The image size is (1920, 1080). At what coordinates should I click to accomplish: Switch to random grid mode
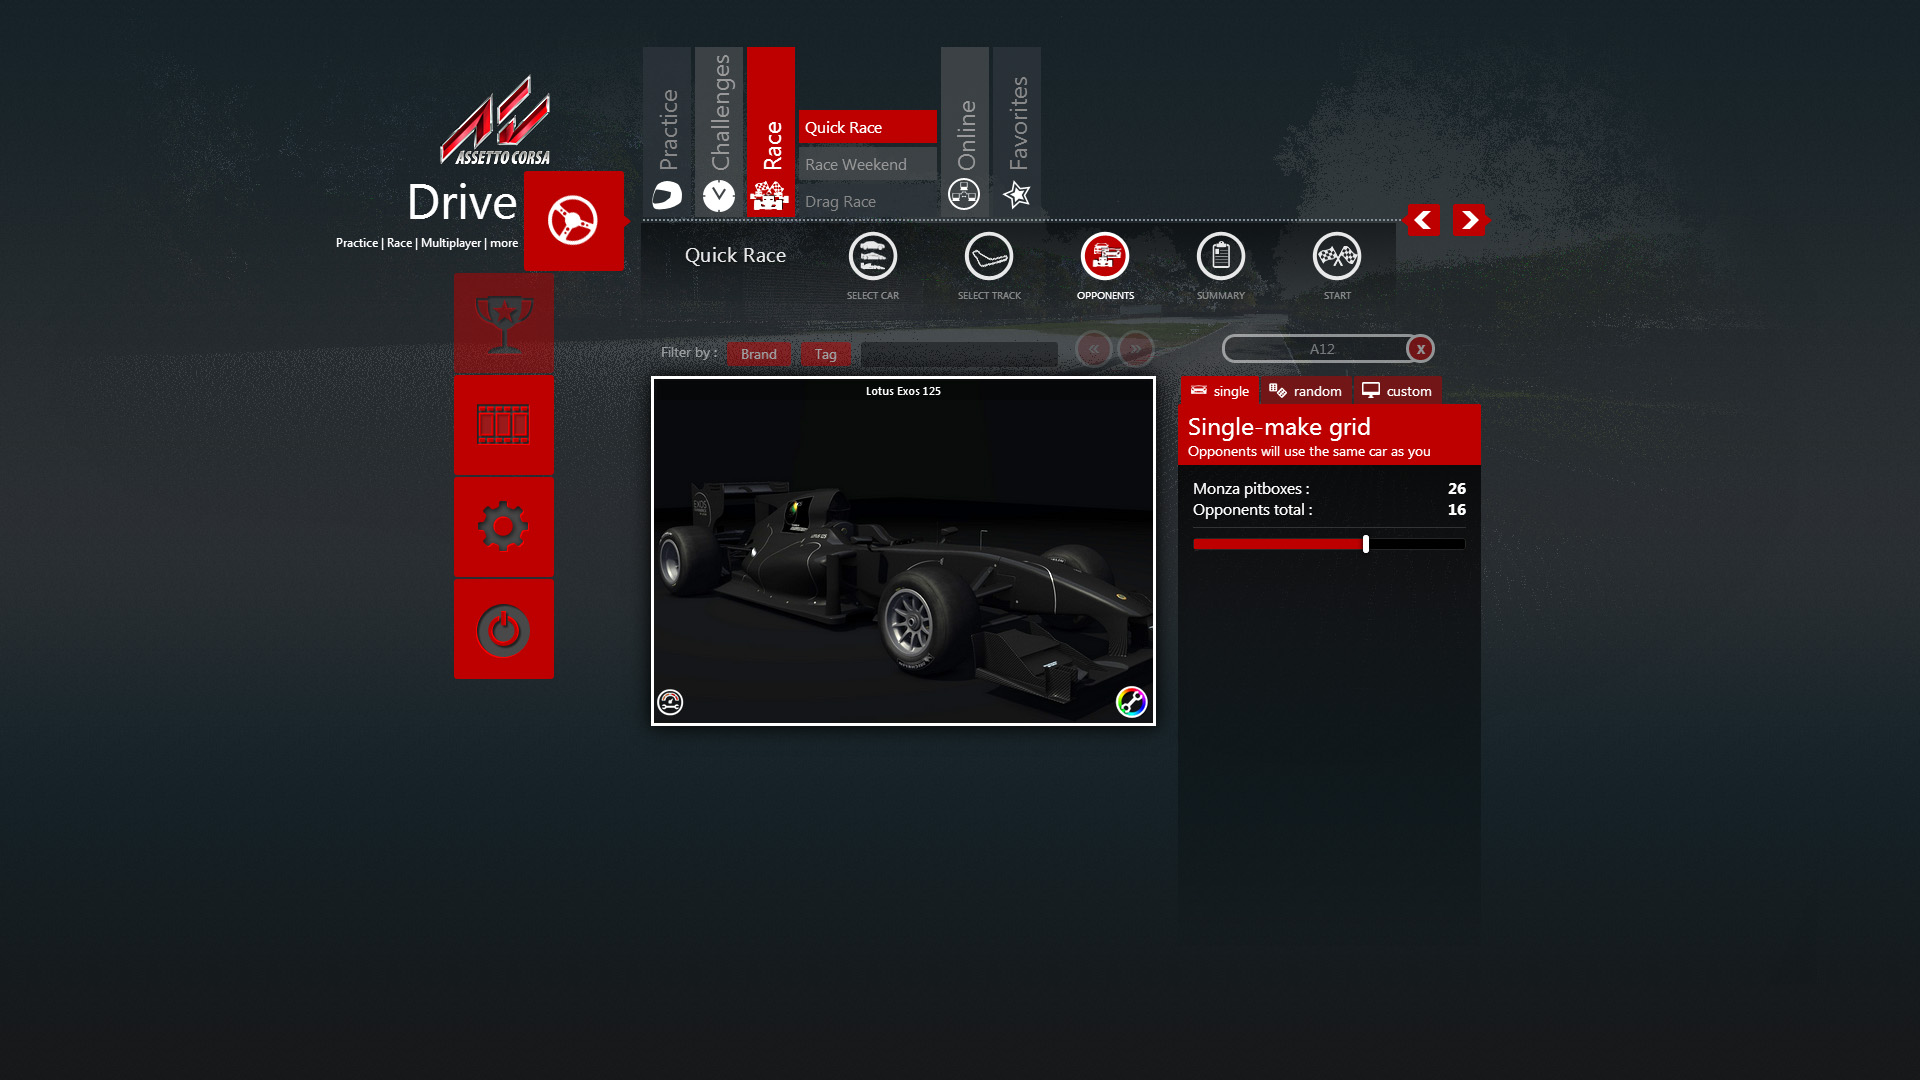[x=1306, y=391]
